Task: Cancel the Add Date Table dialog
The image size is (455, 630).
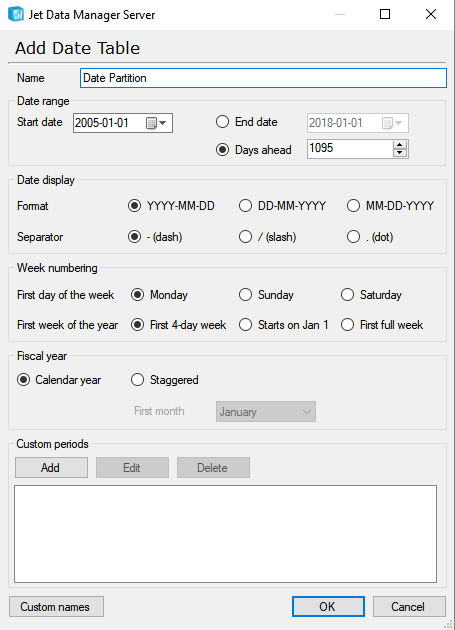Action: (x=409, y=607)
